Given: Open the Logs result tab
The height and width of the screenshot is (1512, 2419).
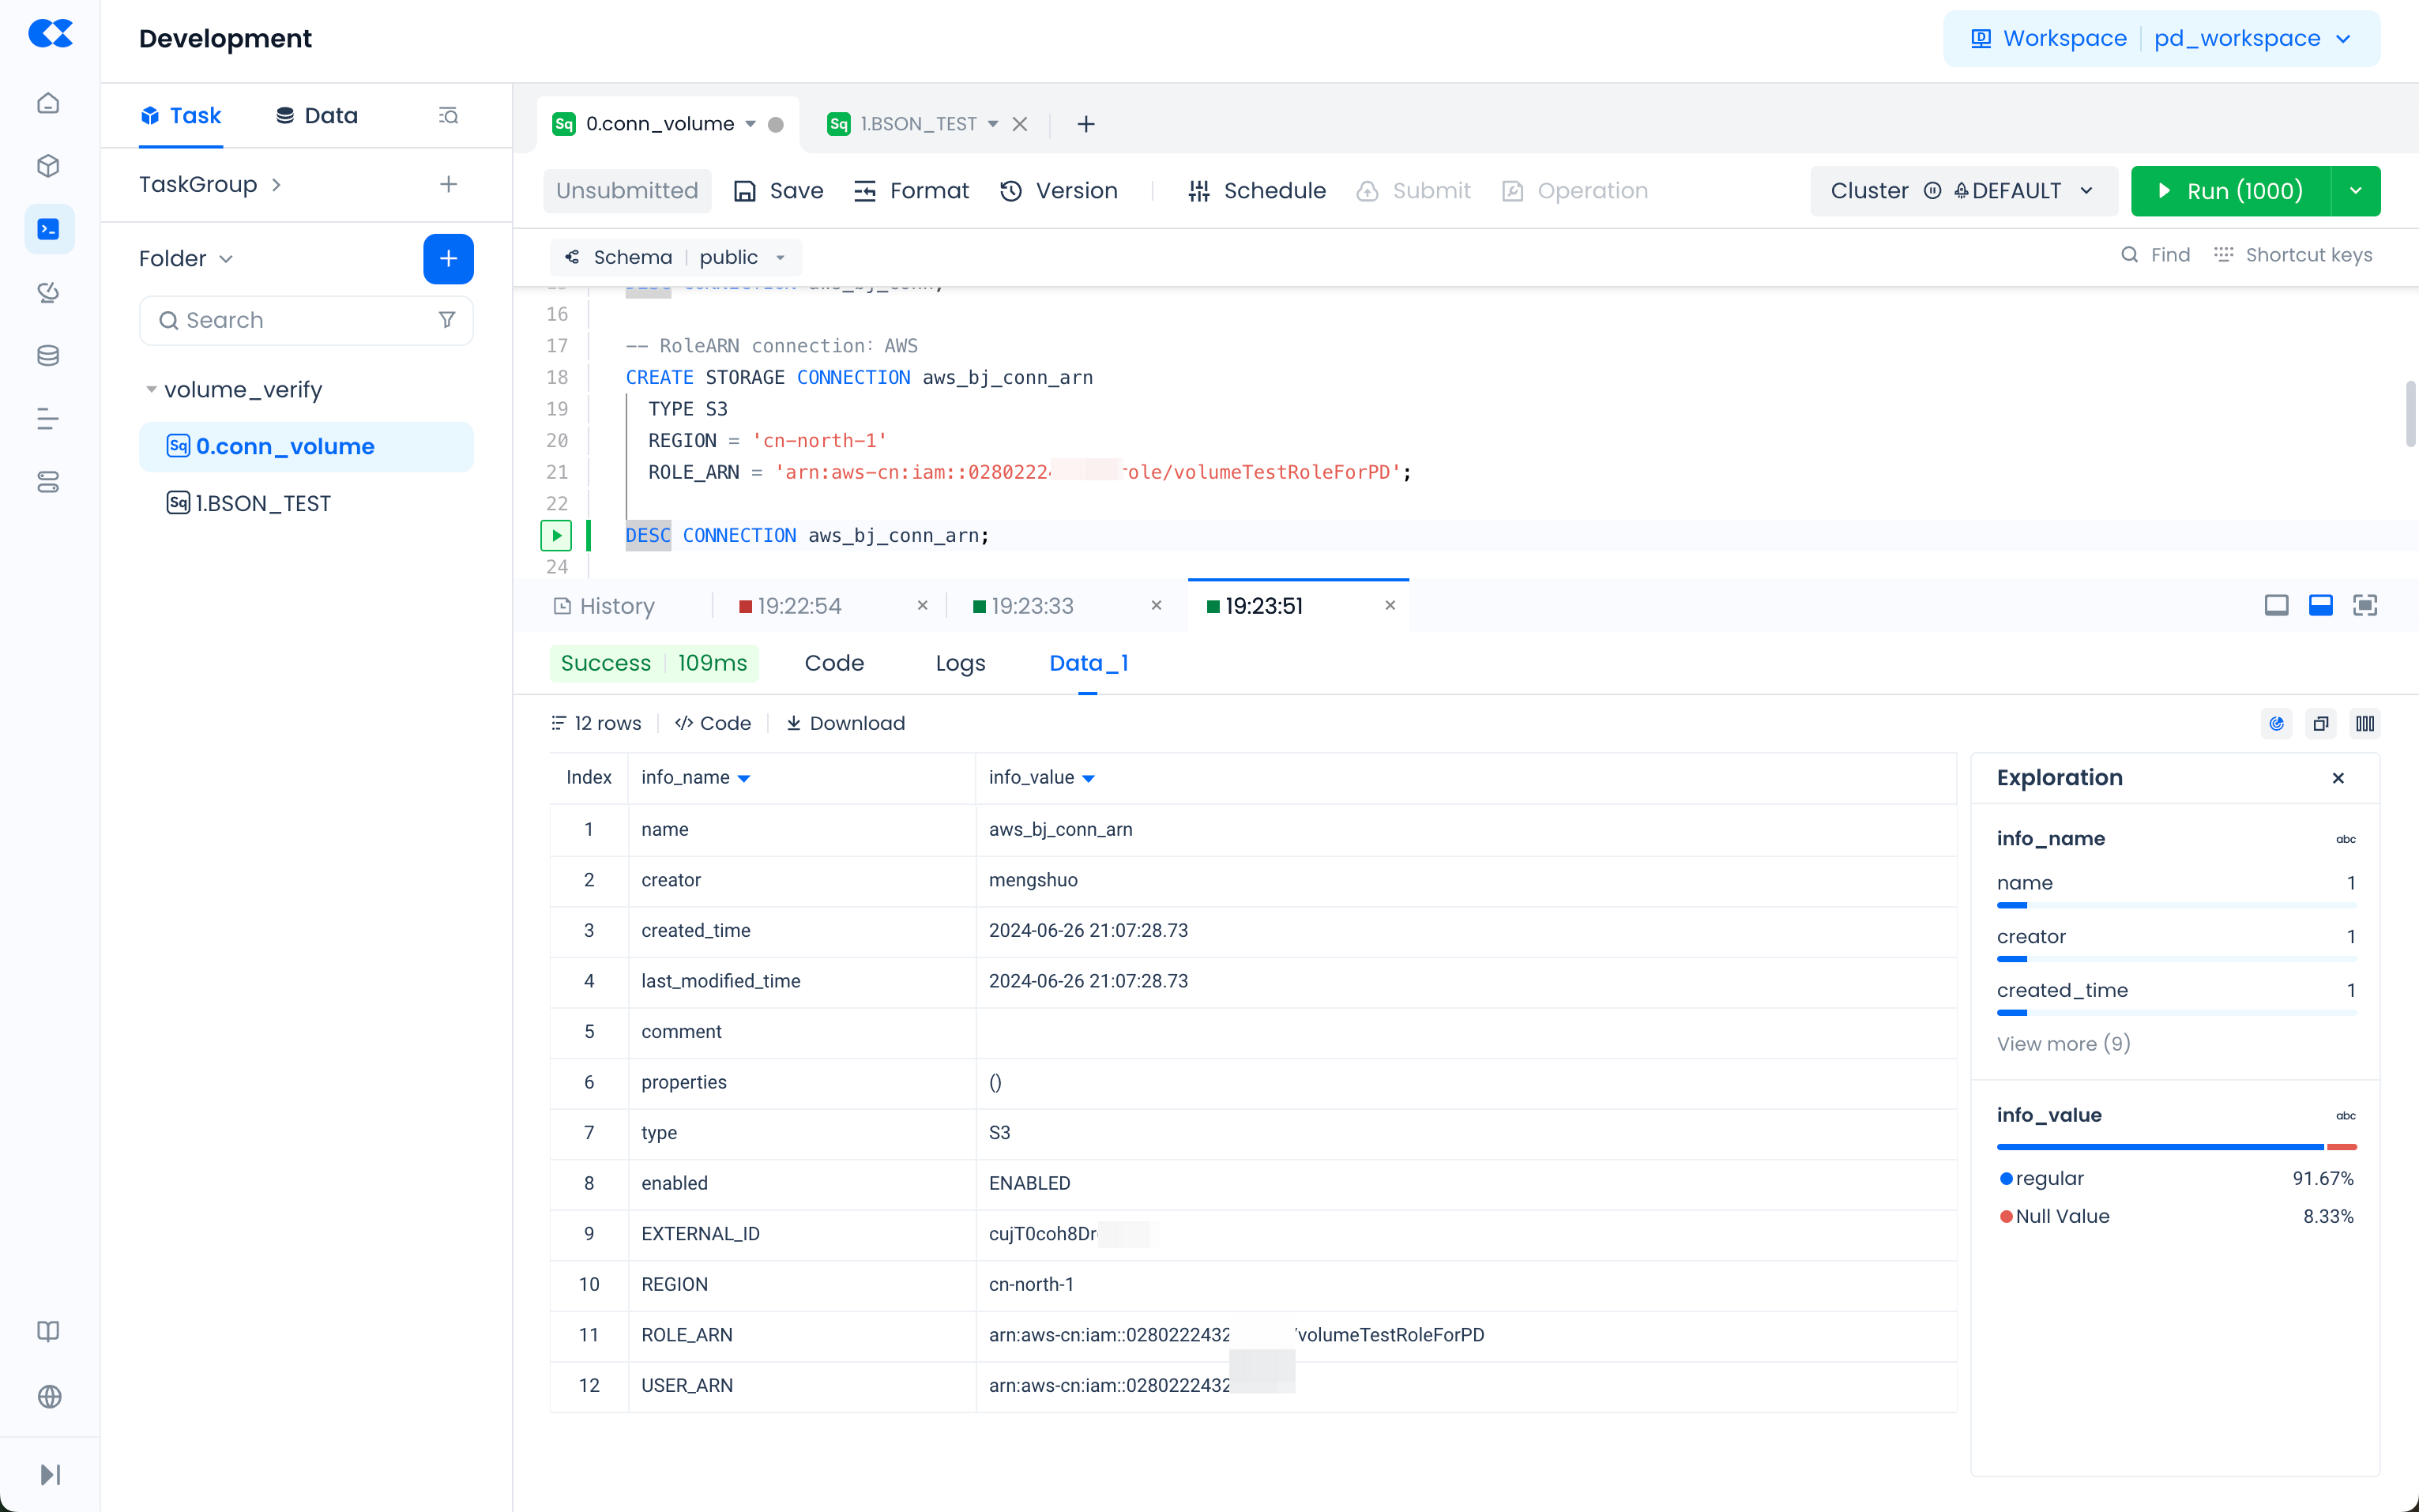Looking at the screenshot, I should [x=960, y=663].
